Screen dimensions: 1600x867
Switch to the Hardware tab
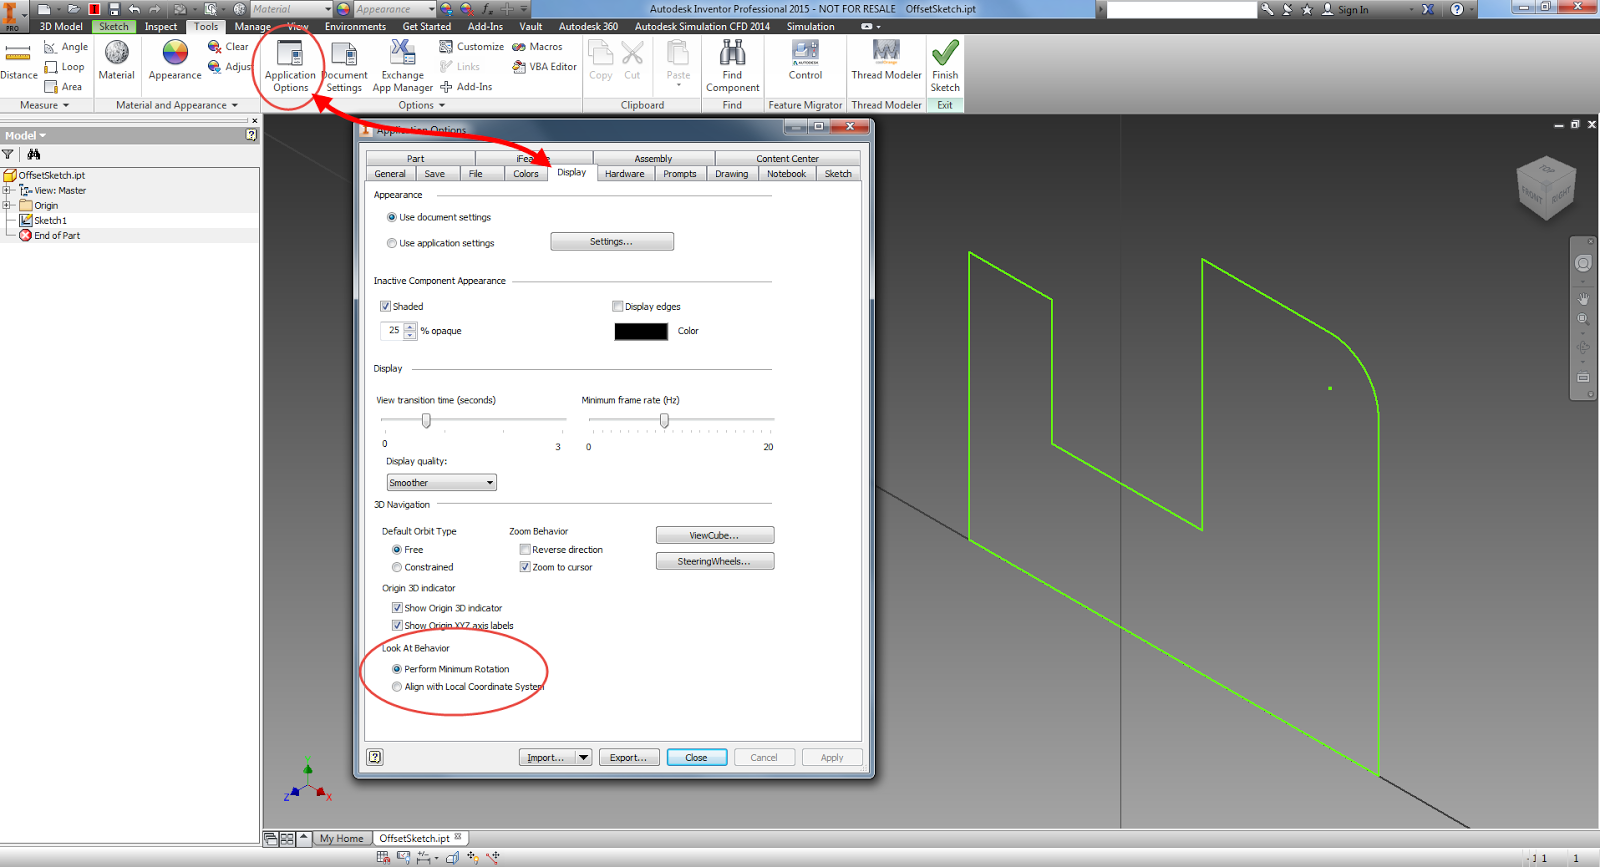coord(625,174)
